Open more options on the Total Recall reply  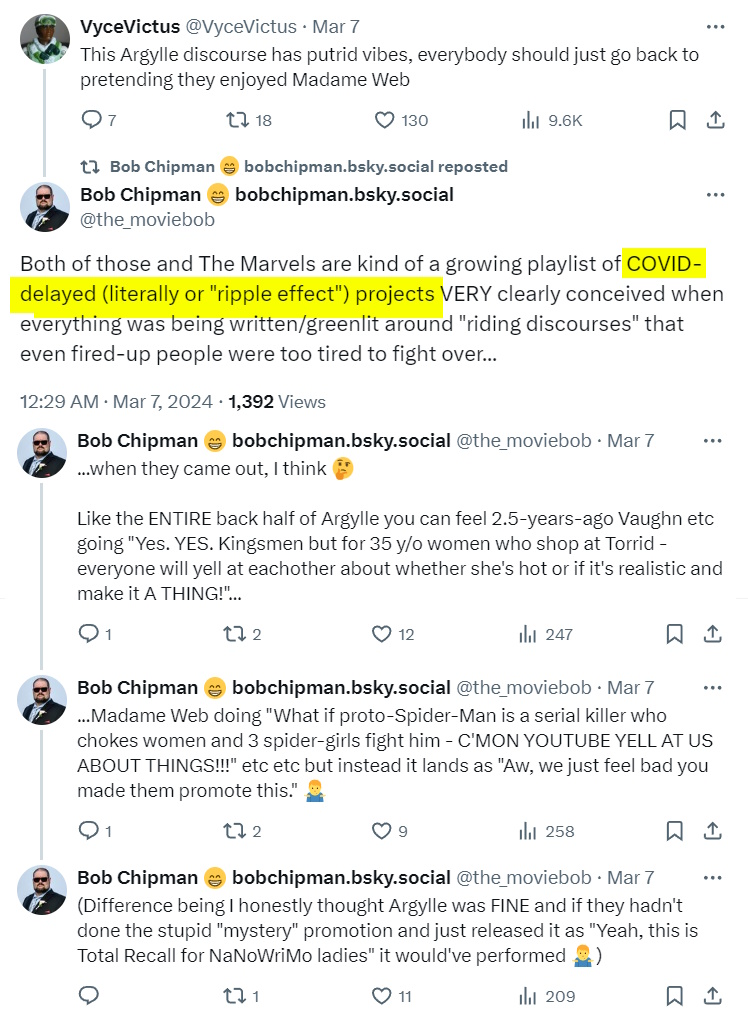pos(715,878)
